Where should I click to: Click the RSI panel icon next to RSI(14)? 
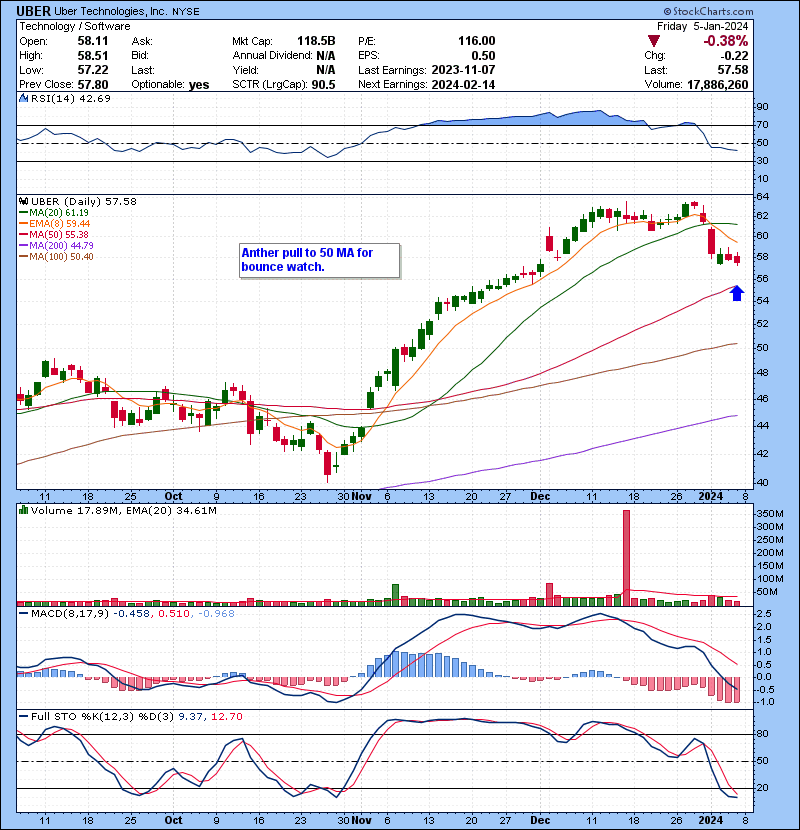pyautogui.click(x=24, y=98)
